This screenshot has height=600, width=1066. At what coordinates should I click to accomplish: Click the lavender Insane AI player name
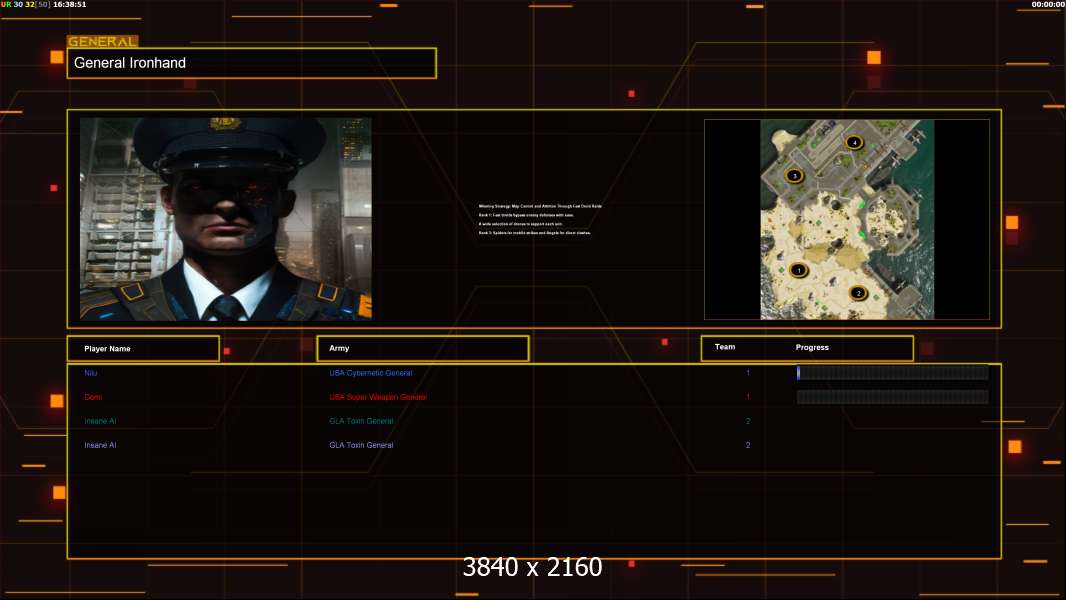[x=100, y=445]
